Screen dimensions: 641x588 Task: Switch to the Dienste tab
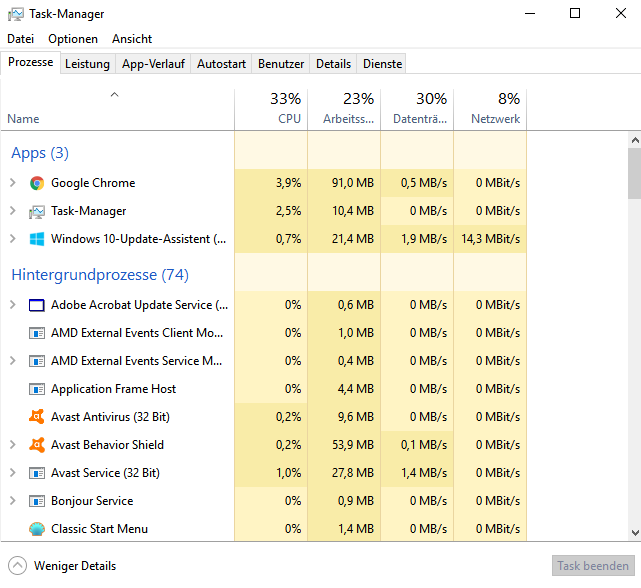coord(382,64)
